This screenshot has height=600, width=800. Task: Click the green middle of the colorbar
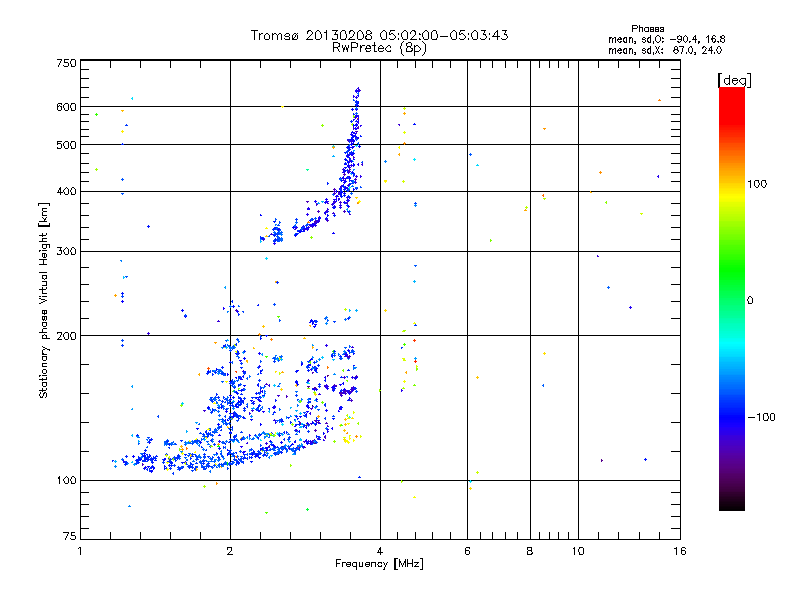point(732,276)
